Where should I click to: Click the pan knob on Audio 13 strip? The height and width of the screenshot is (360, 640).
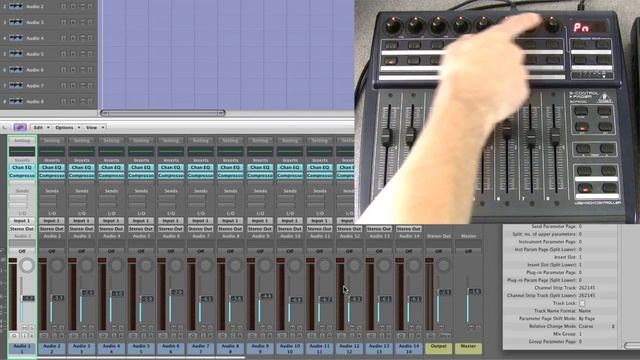(384, 266)
